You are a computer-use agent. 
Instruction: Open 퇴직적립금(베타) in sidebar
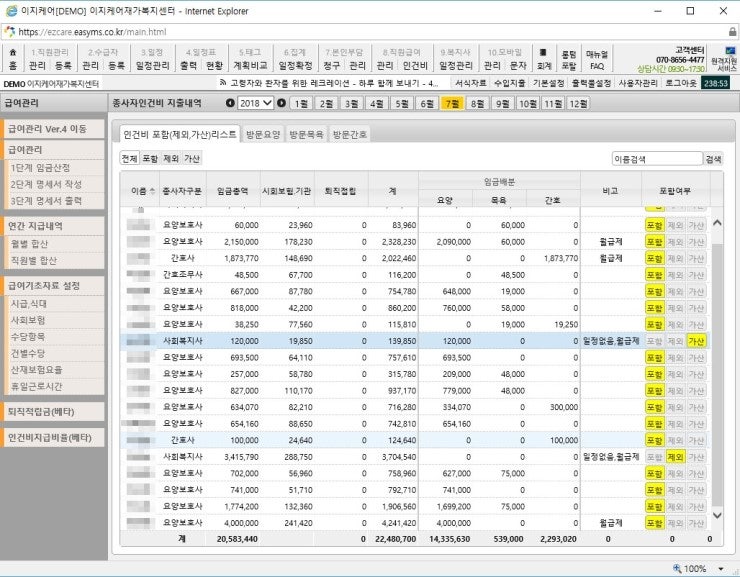[53, 411]
